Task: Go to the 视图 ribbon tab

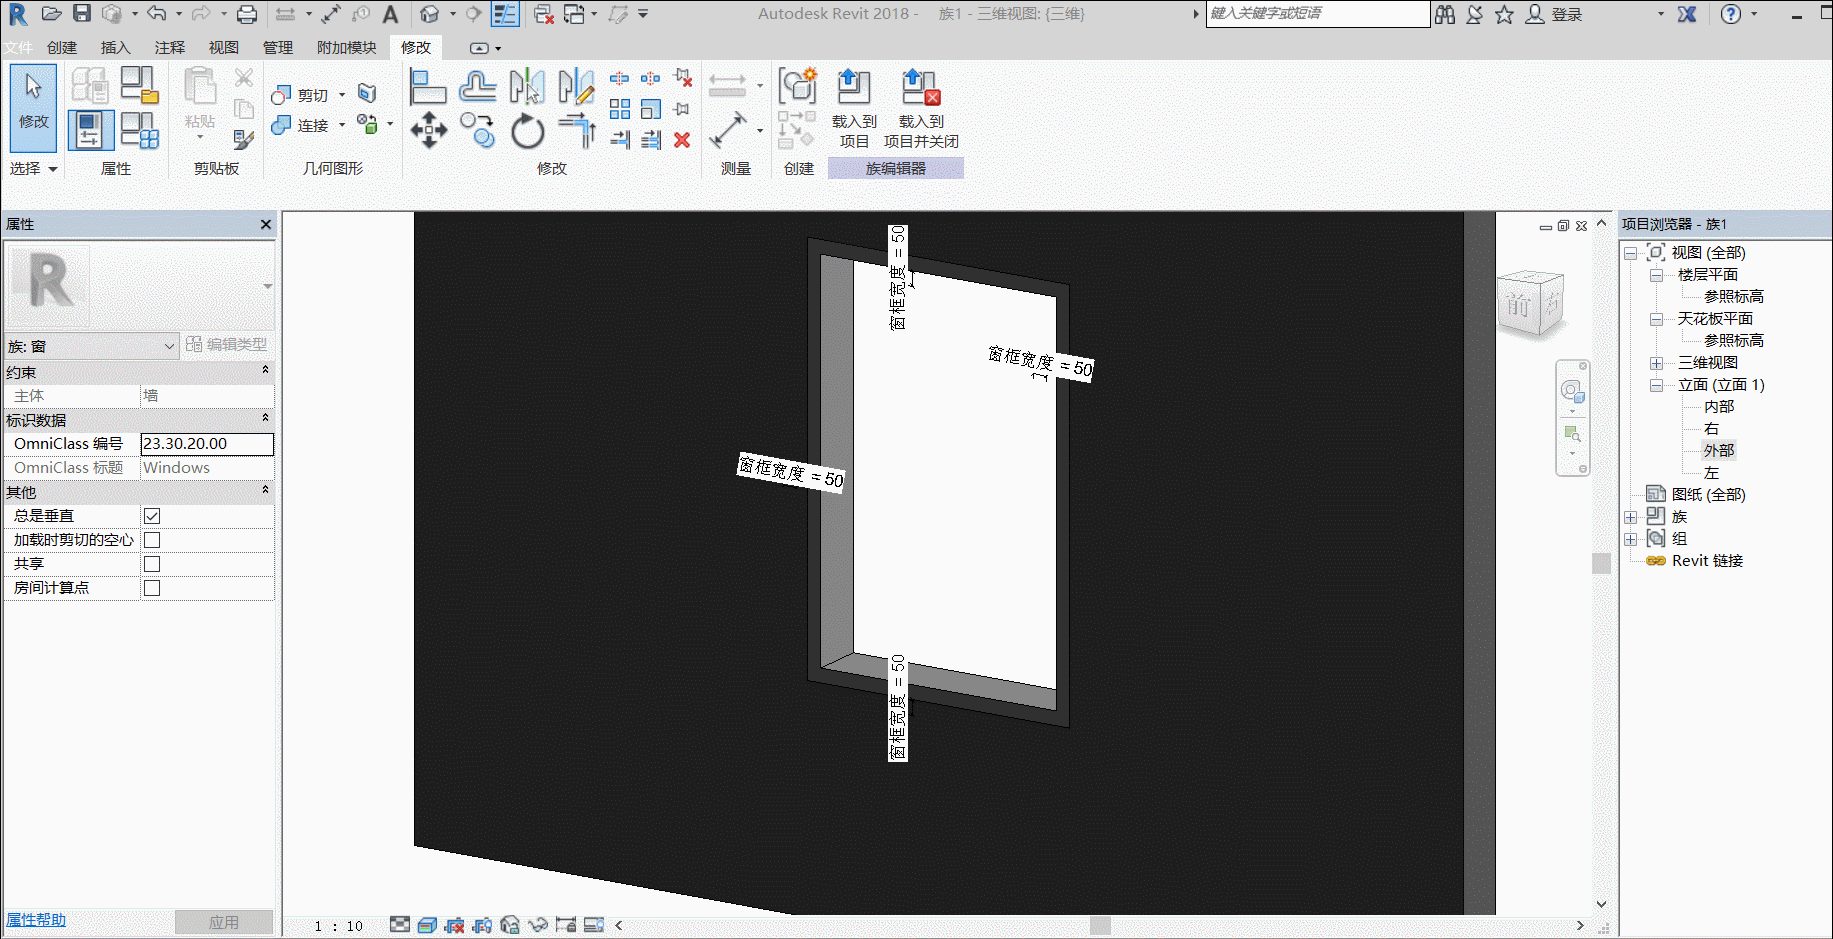Action: (224, 47)
